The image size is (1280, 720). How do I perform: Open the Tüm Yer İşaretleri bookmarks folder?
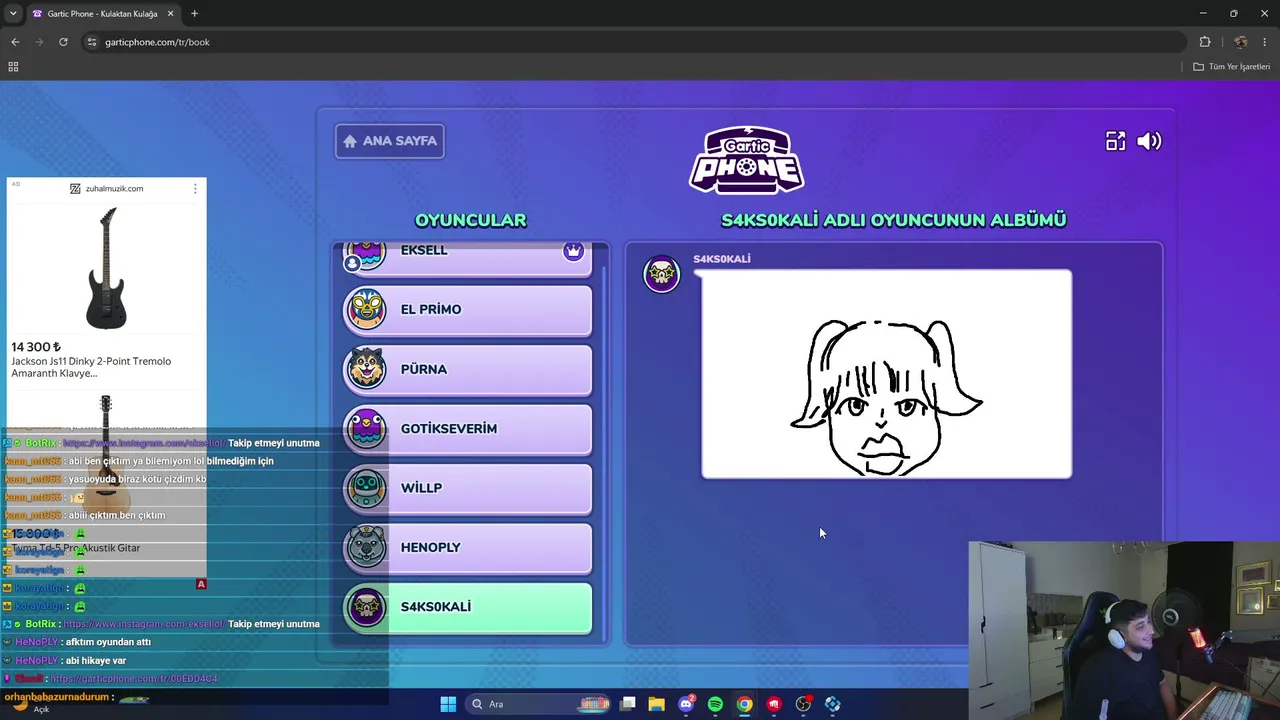(1232, 67)
